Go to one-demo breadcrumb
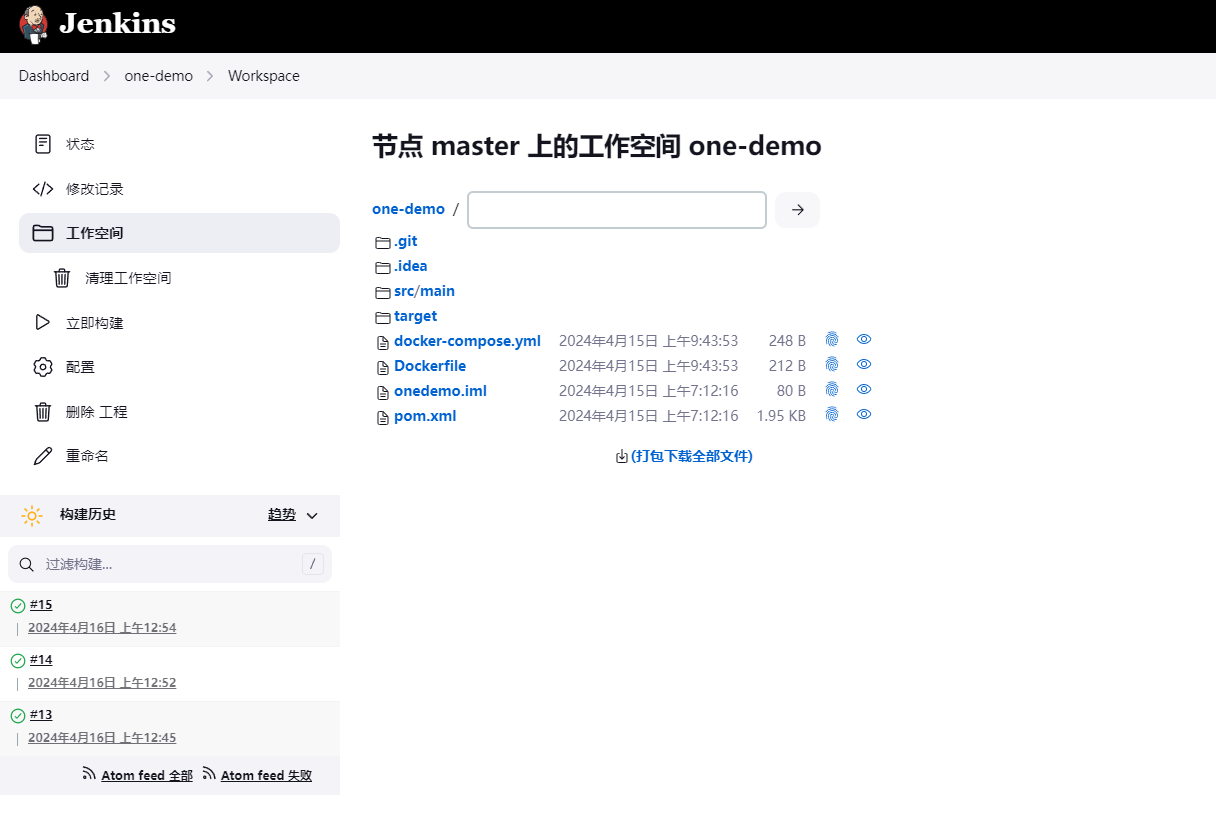 tap(159, 76)
